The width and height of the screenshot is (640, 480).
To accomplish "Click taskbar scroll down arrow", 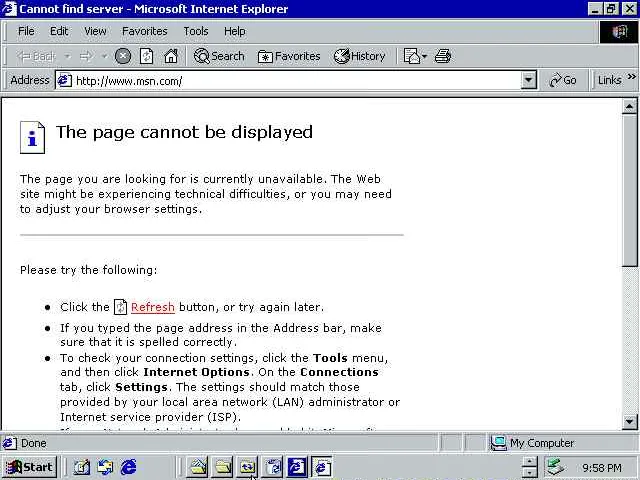I will coord(529,472).
